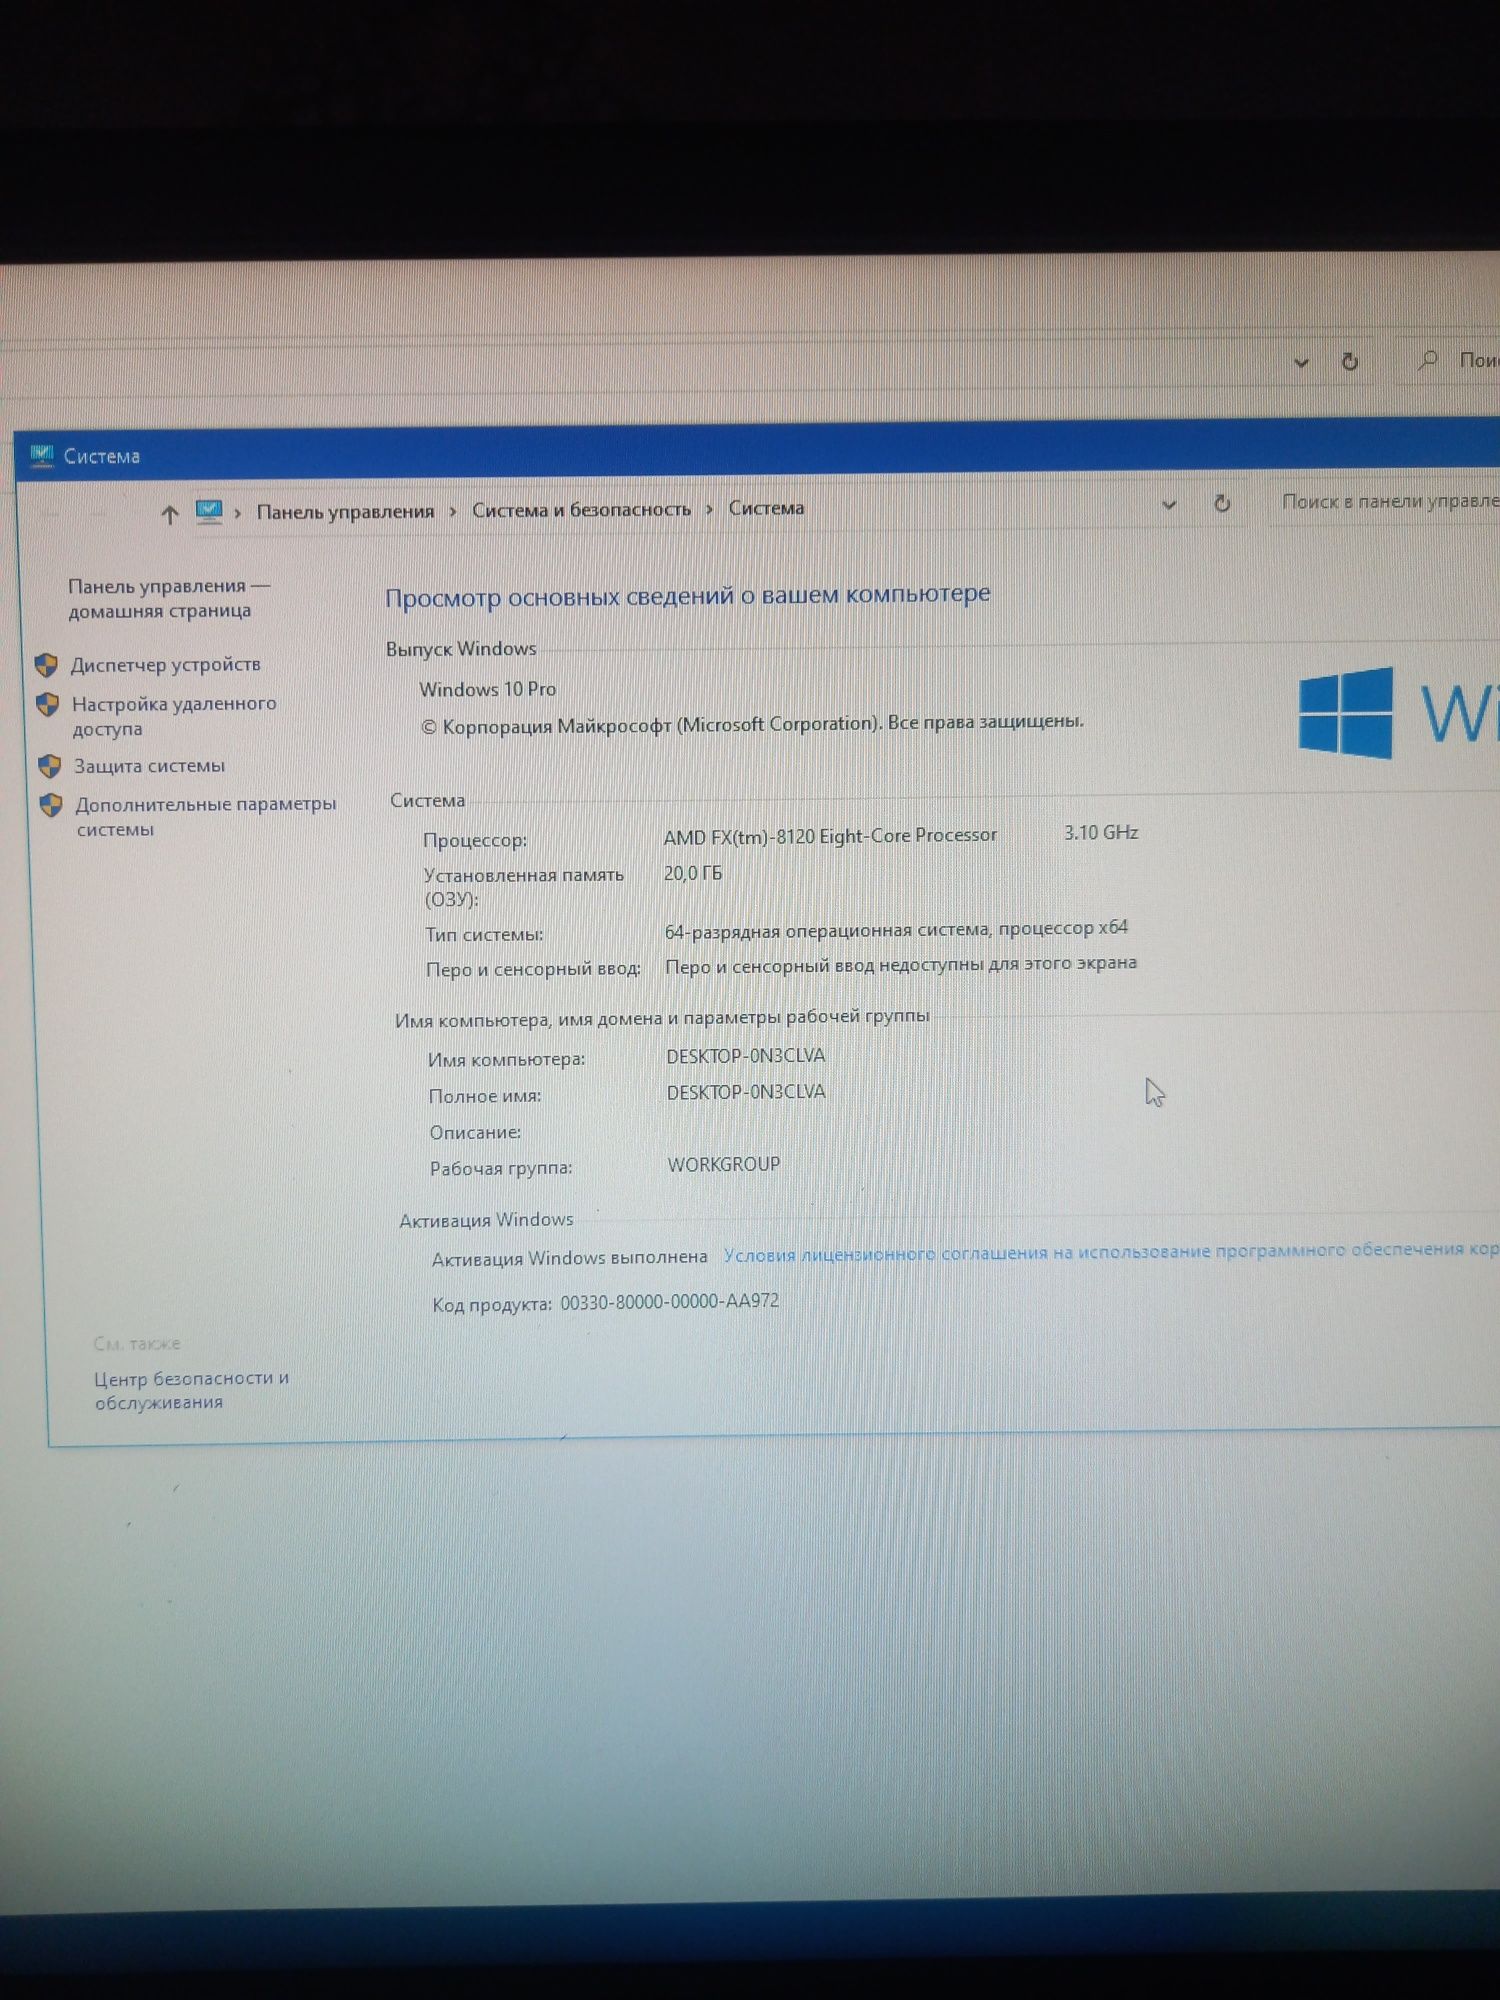Go to Система и безопасность breadcrumb
This screenshot has width=1500, height=2000.
coord(581,509)
